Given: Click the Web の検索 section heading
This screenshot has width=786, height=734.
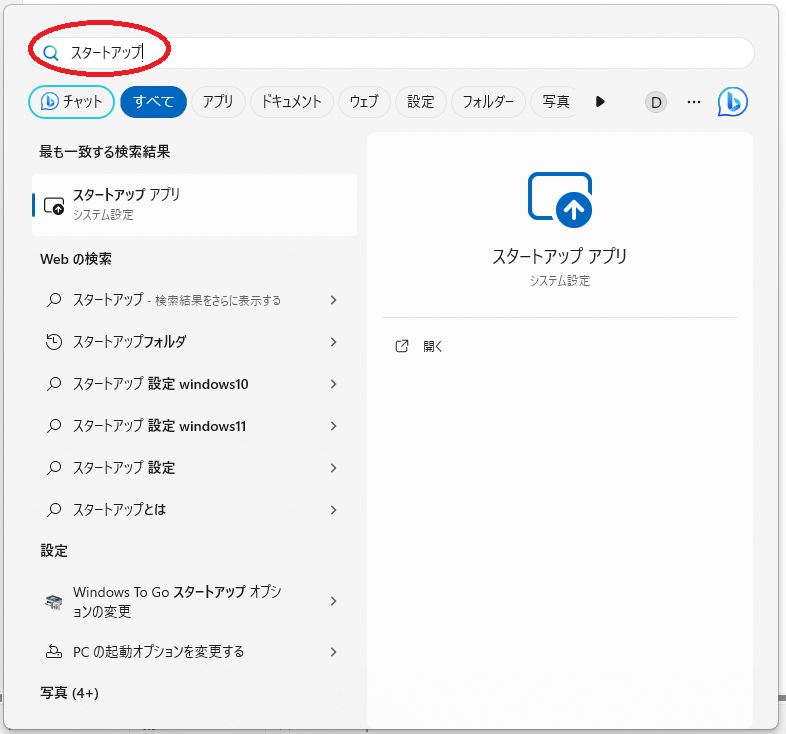Looking at the screenshot, I should point(76,259).
